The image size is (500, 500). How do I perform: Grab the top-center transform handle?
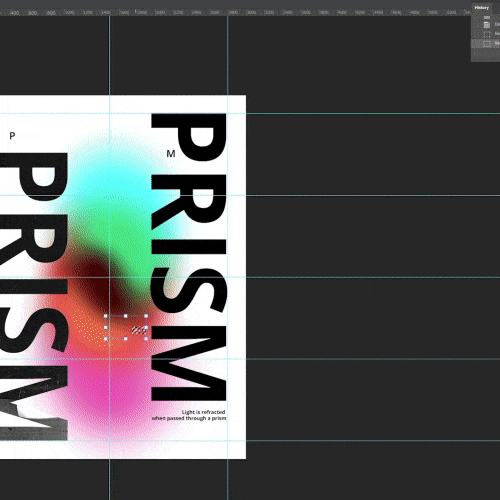click(x=126, y=316)
